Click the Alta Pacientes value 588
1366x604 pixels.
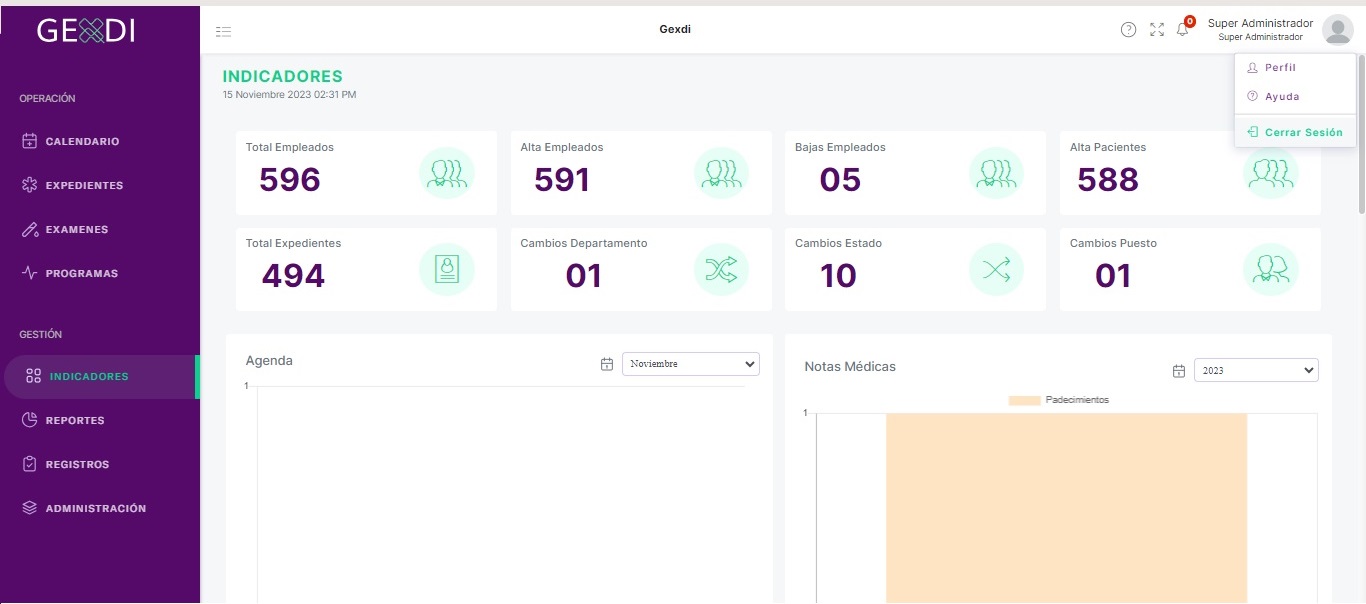[1108, 179]
